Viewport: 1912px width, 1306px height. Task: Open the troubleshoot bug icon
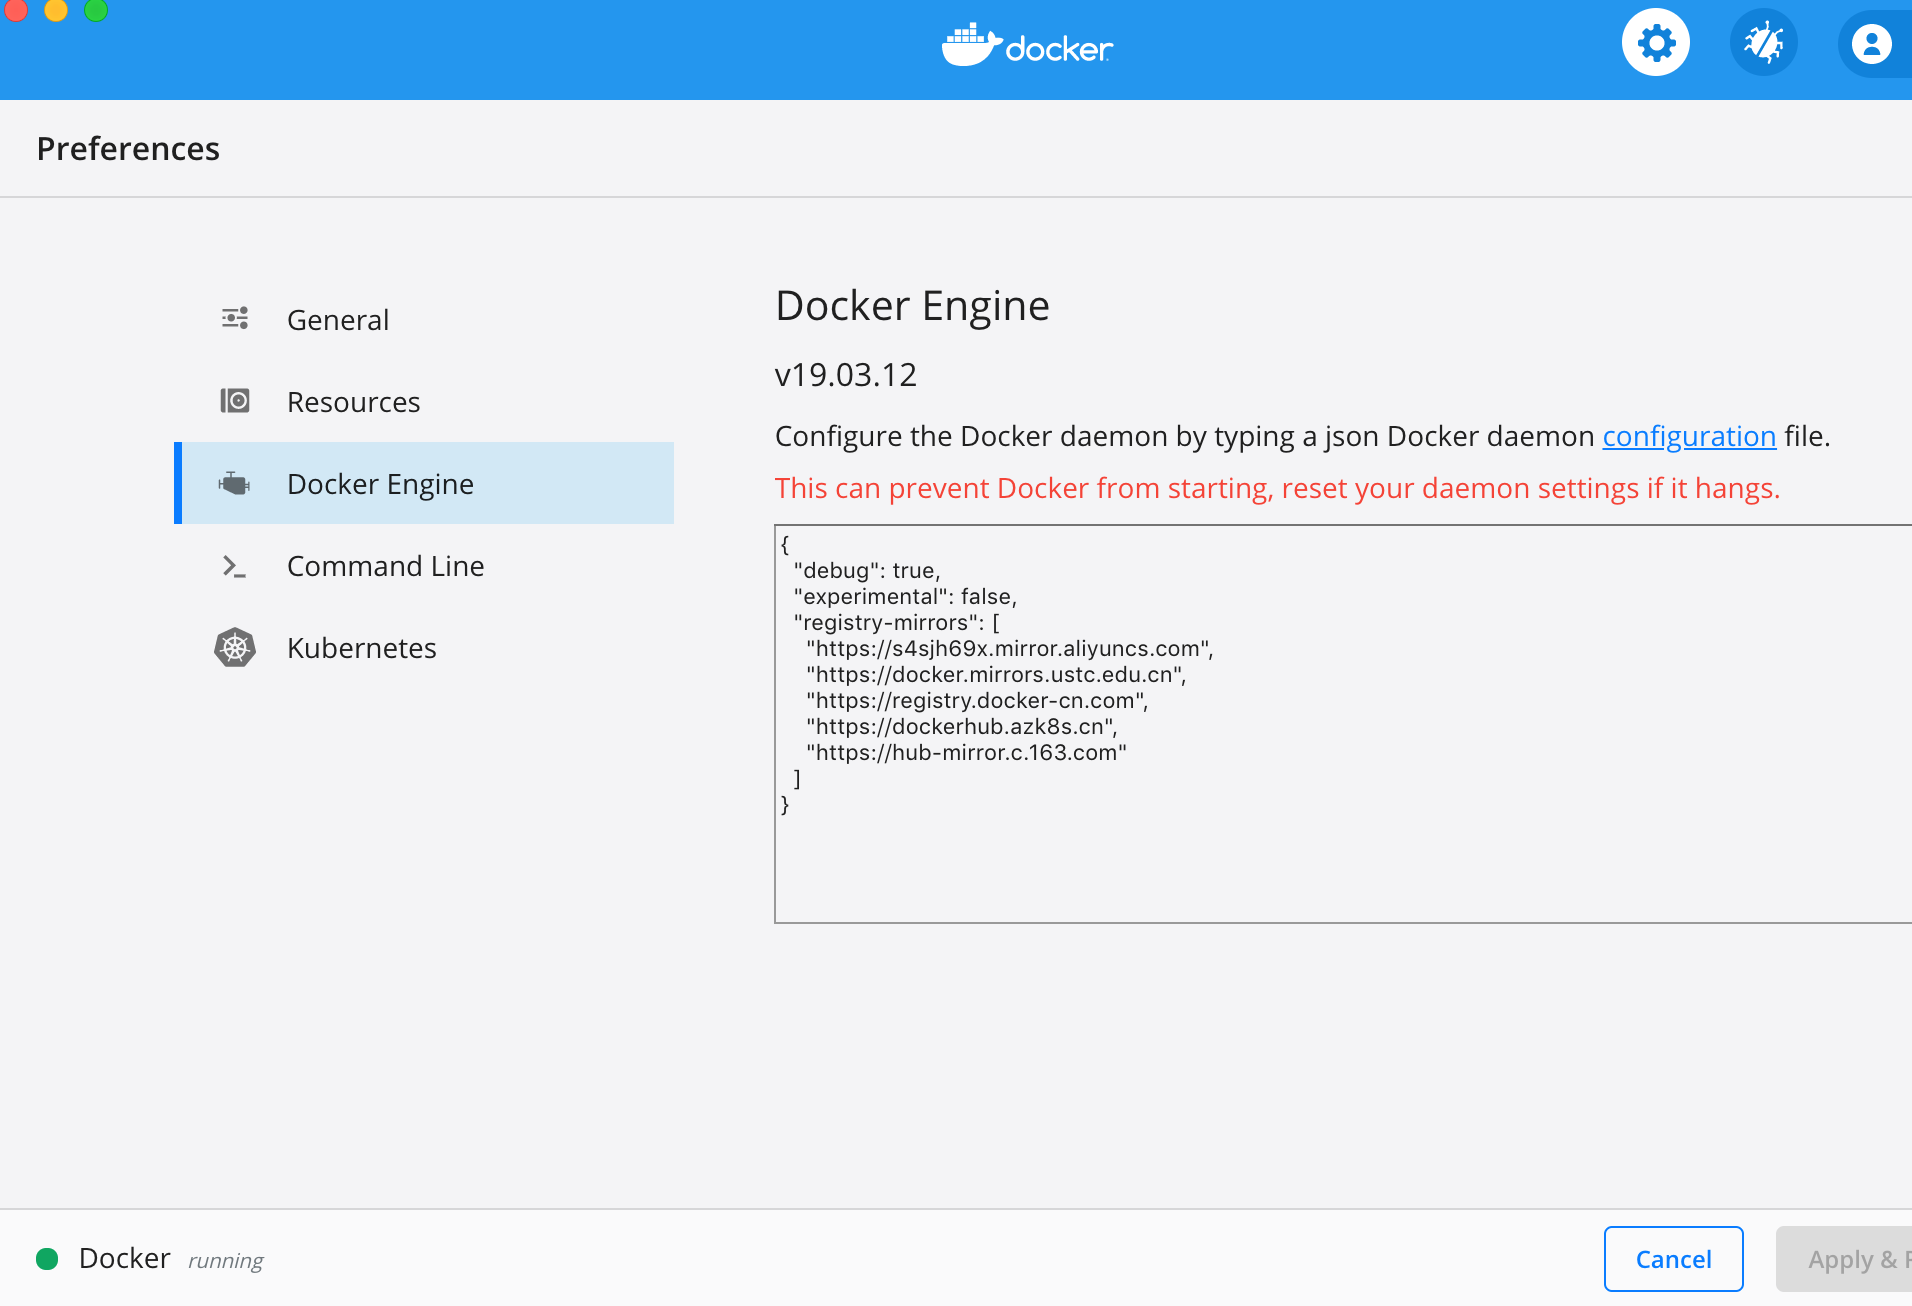tap(1764, 44)
